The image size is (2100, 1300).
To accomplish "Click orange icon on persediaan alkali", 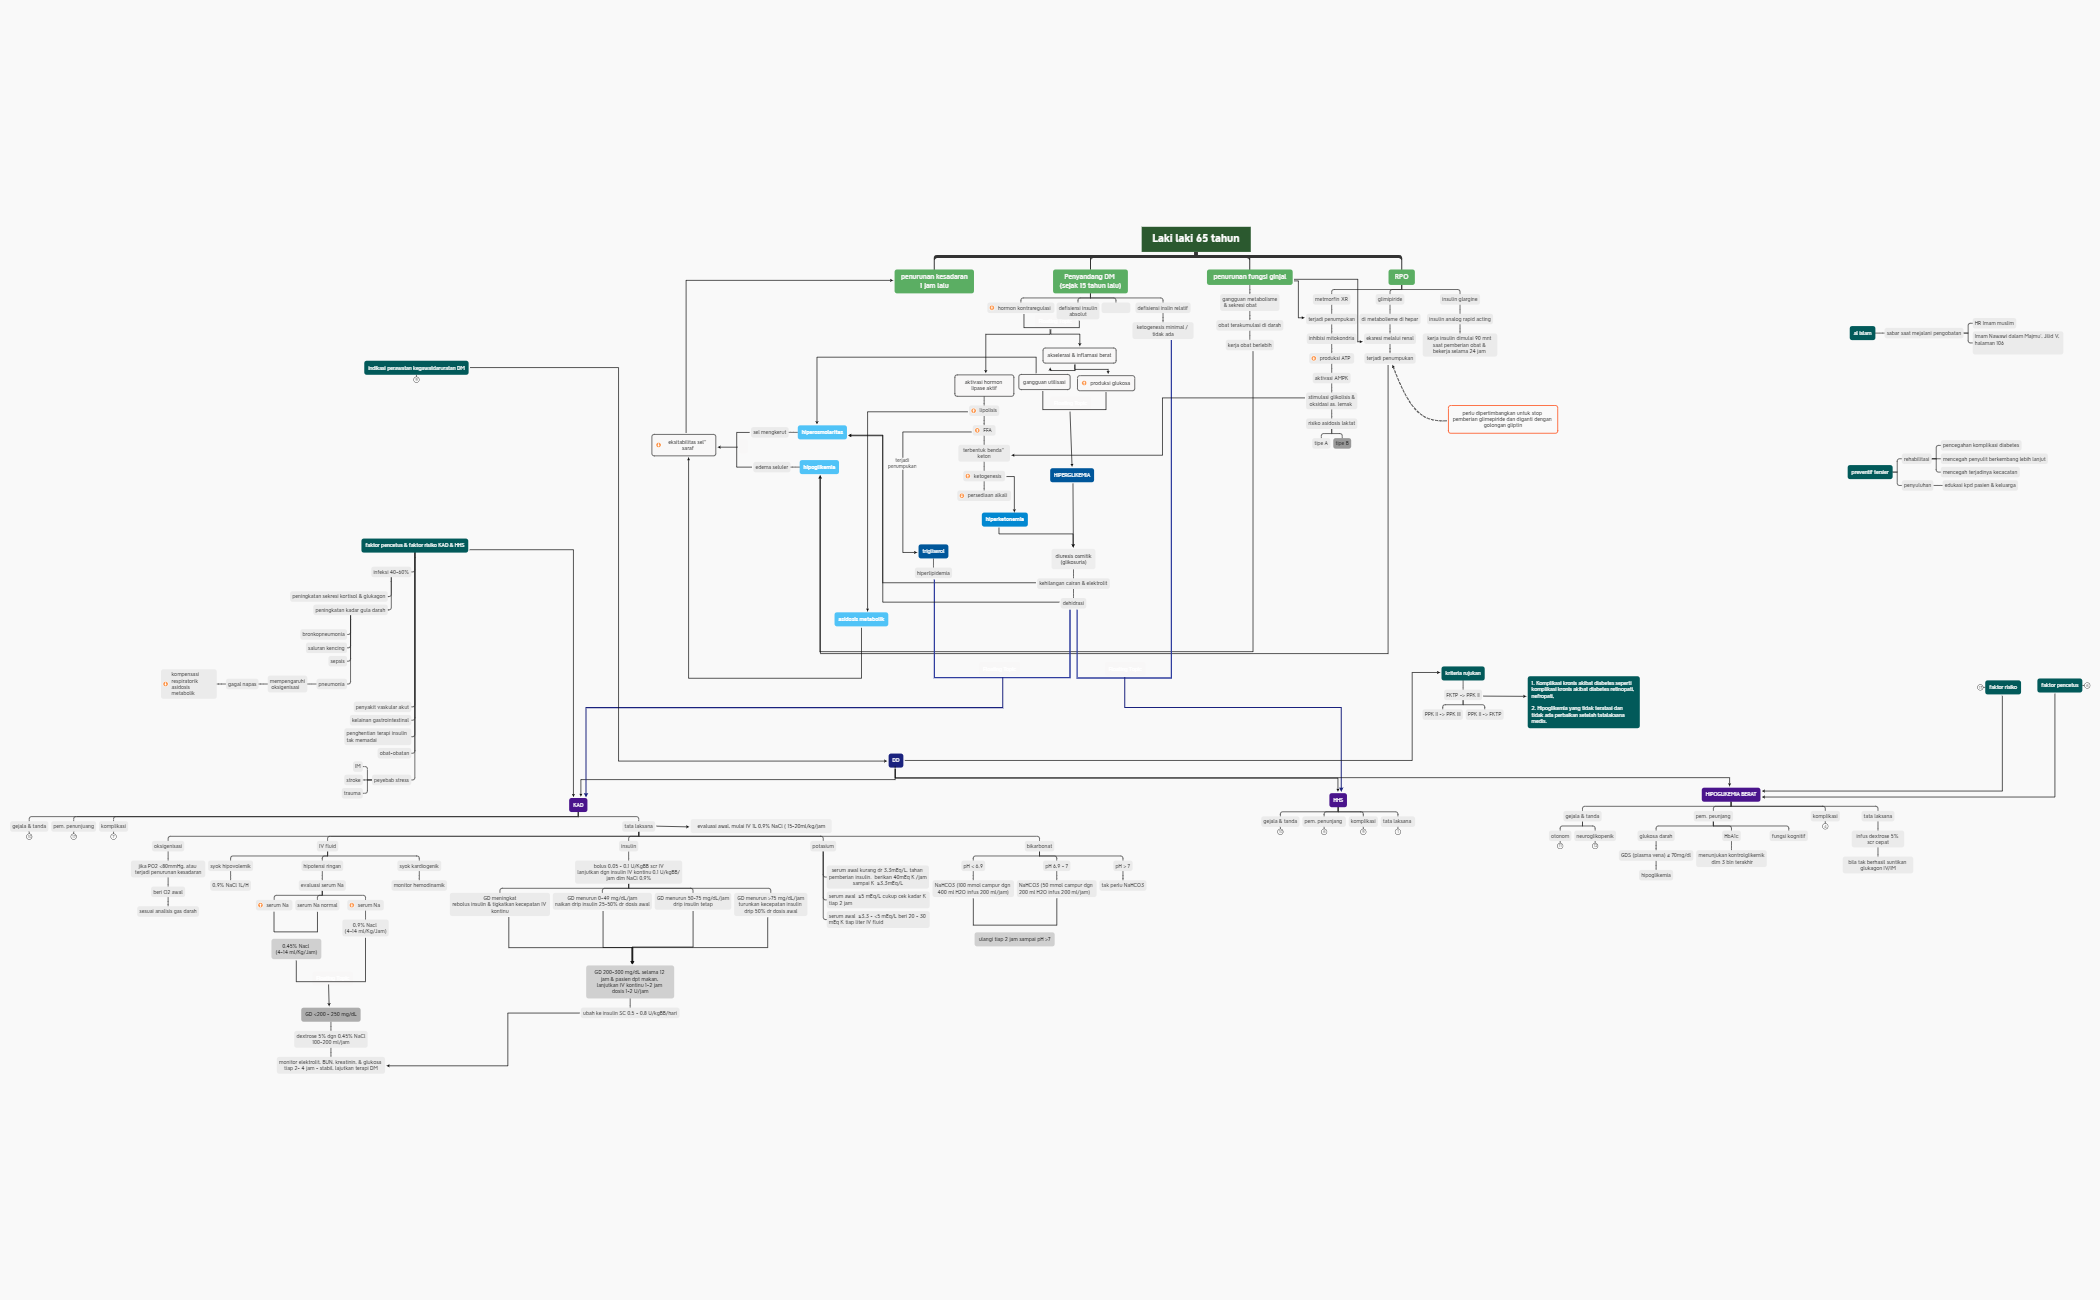I will (961, 496).
